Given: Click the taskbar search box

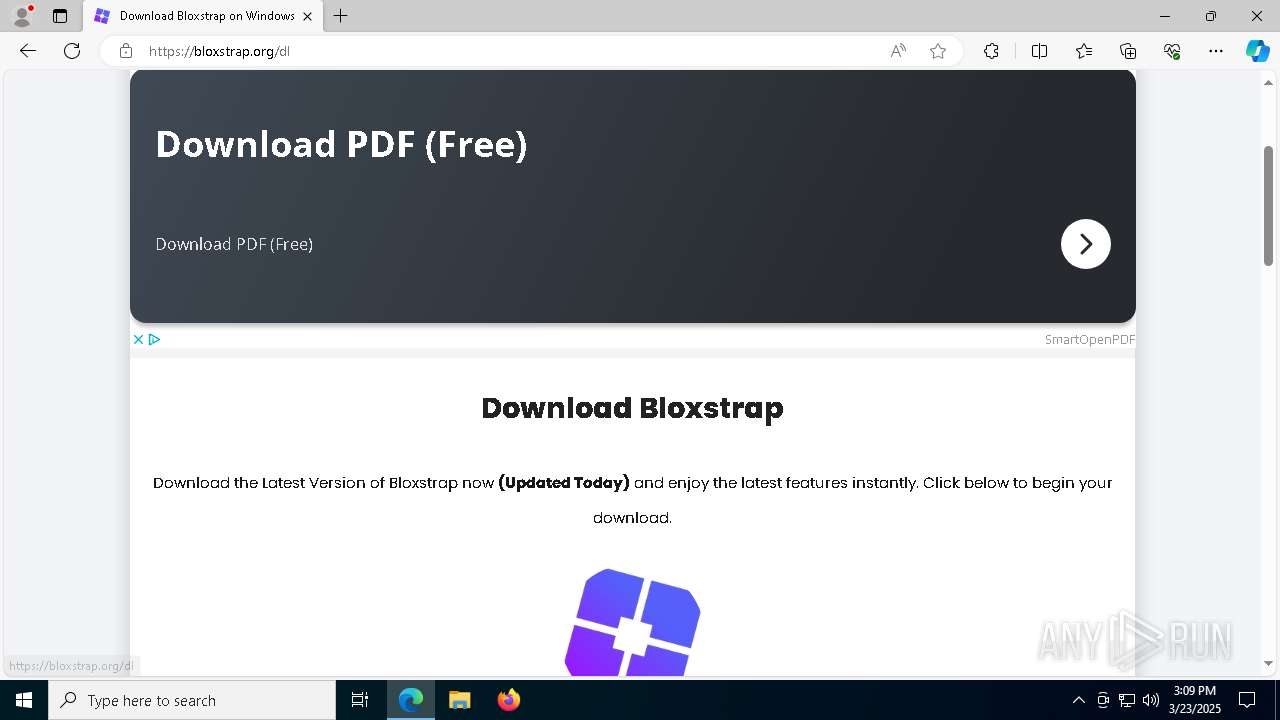Looking at the screenshot, I should tap(192, 700).
